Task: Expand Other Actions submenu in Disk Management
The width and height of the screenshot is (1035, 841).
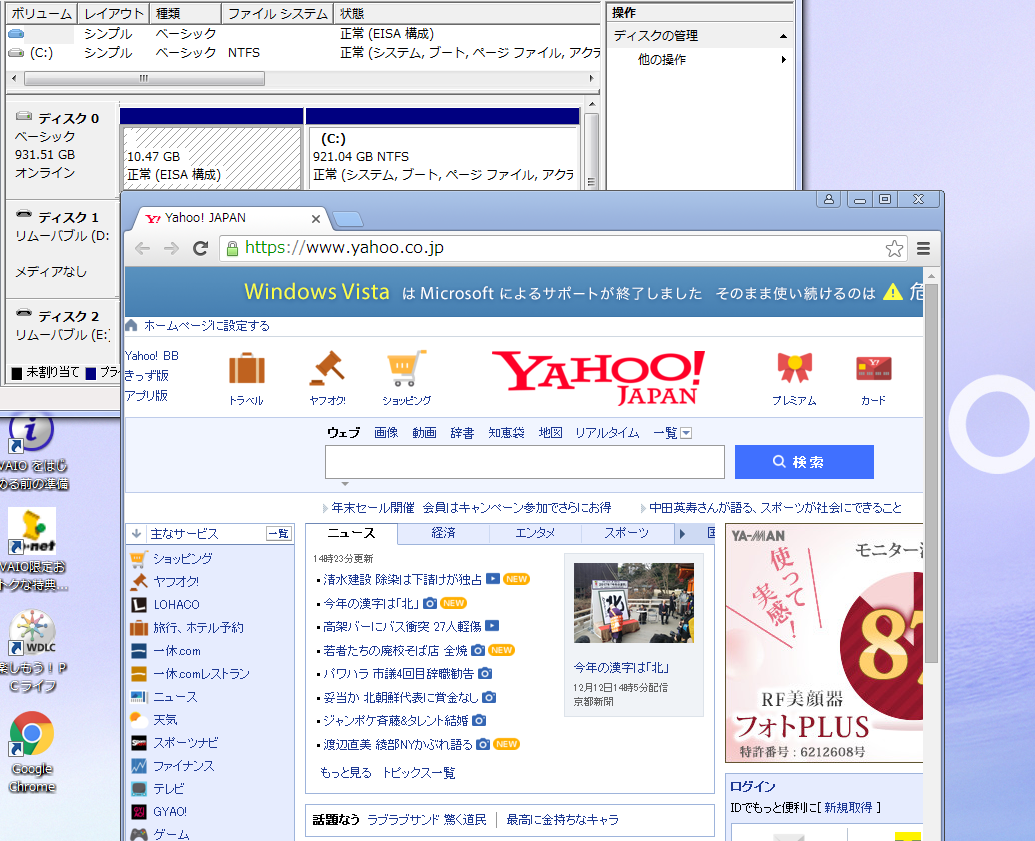Action: (783, 59)
